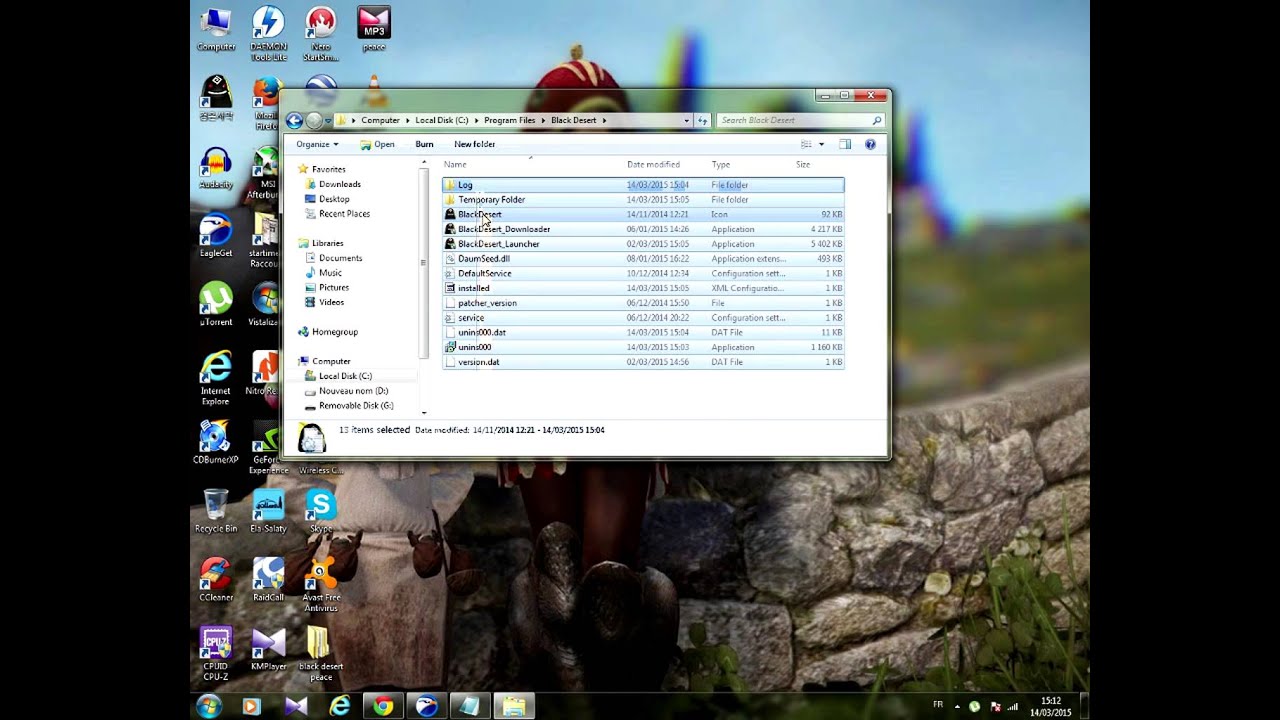Select the BlackDesert_Launcher application file

click(x=643, y=244)
